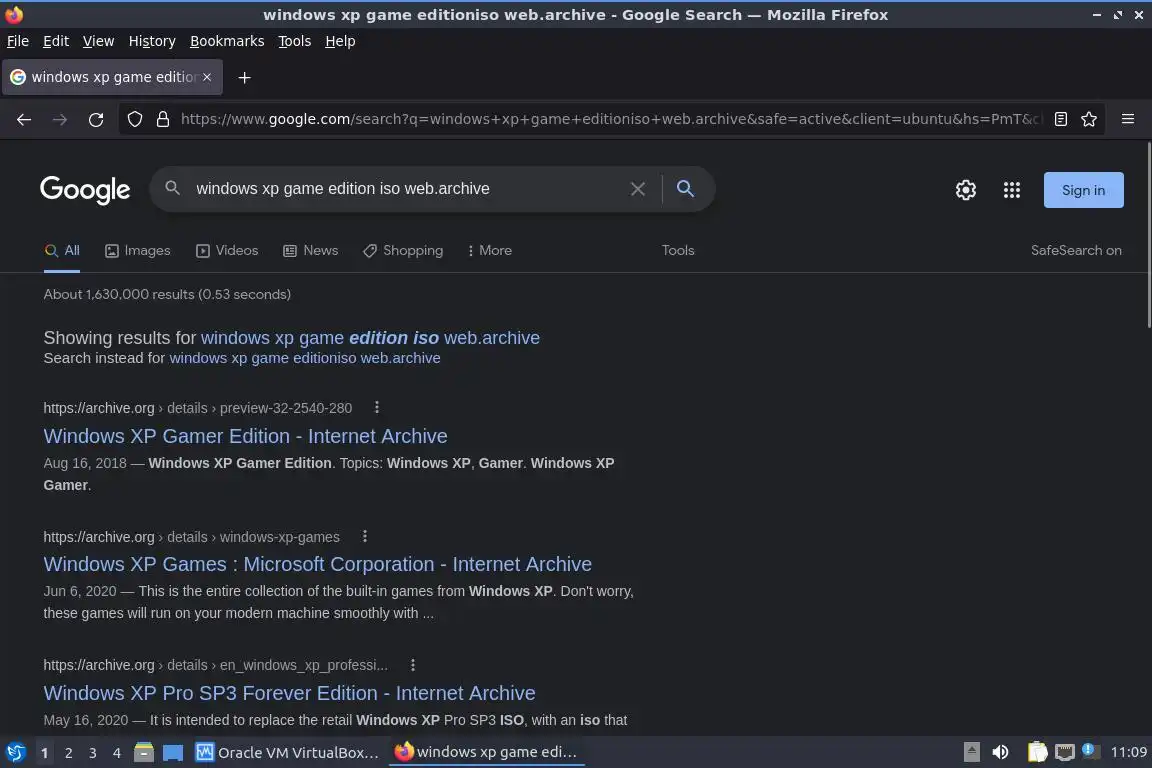Click the Sign in button

tap(1083, 190)
